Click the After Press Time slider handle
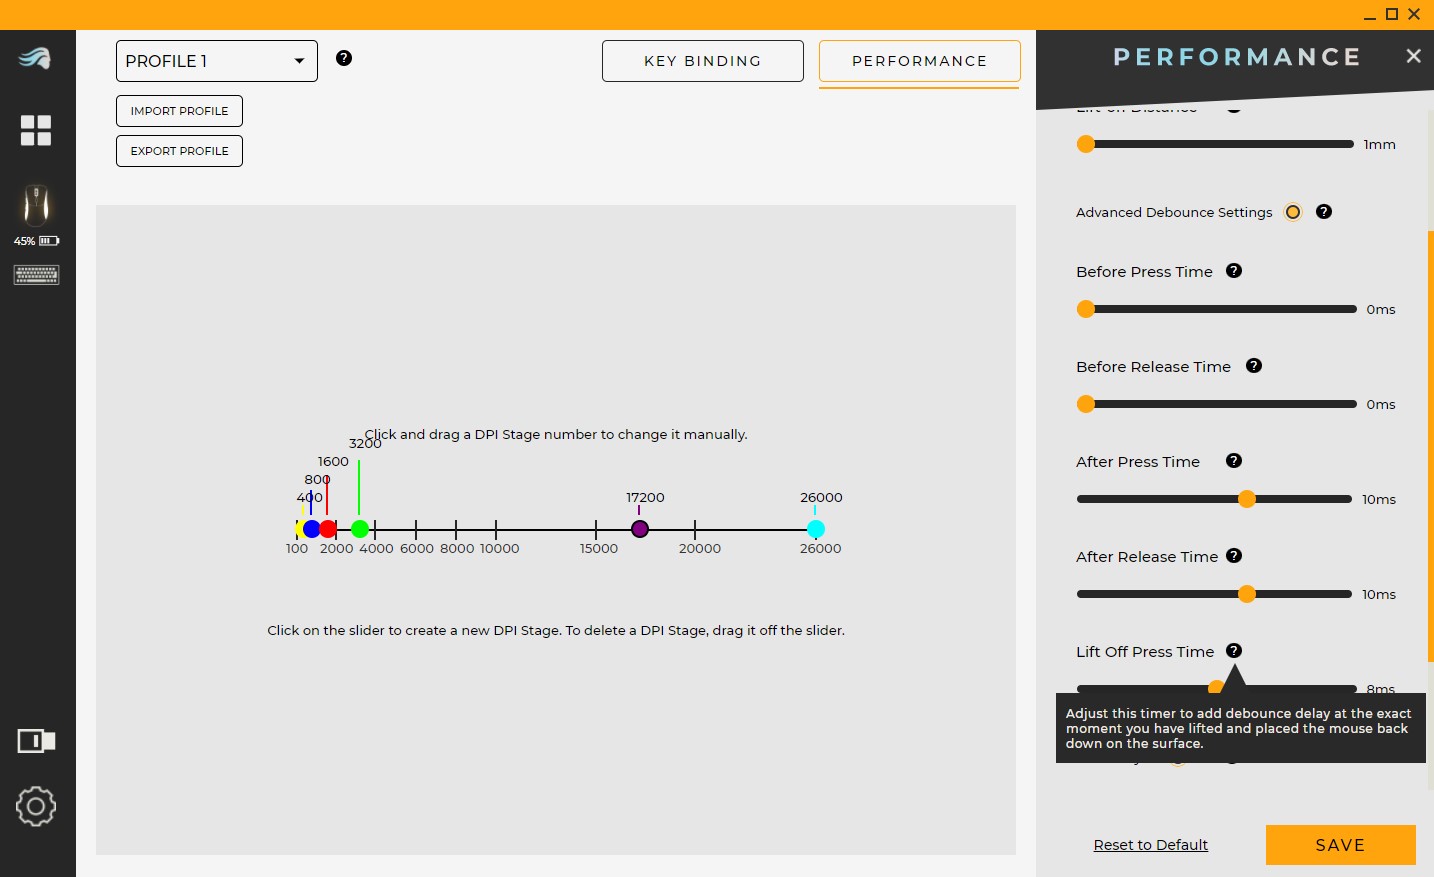 coord(1246,499)
